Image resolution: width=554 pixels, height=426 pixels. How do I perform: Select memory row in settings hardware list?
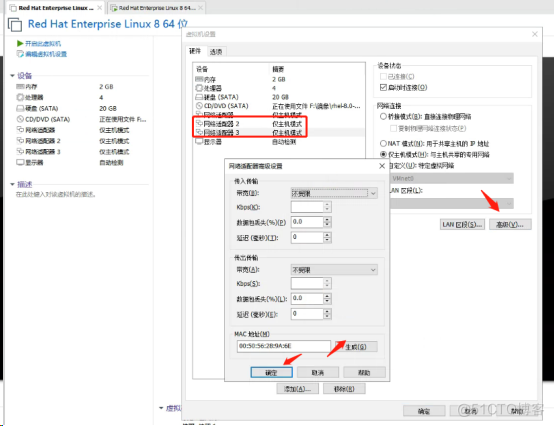click(279, 79)
